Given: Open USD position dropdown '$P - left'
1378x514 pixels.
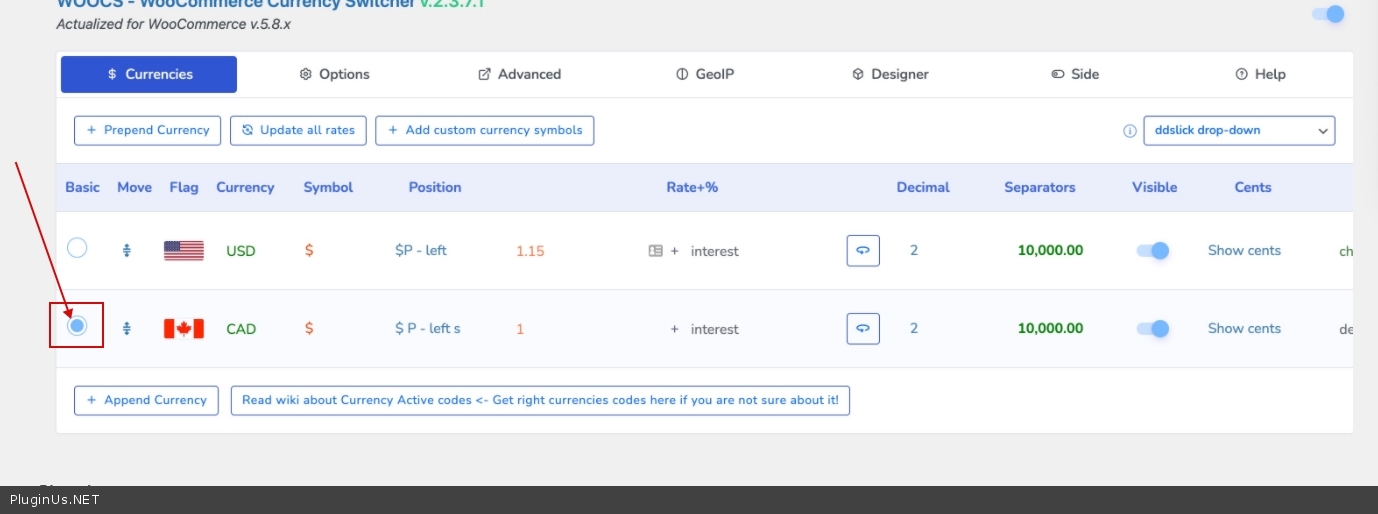Looking at the screenshot, I should click(x=421, y=250).
